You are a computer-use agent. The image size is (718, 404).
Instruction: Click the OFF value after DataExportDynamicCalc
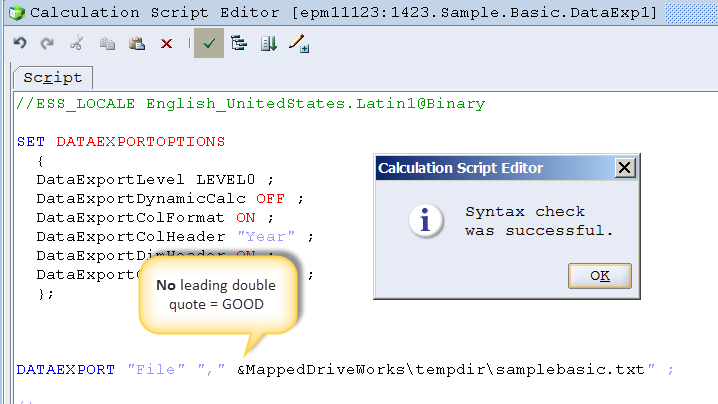click(270, 199)
